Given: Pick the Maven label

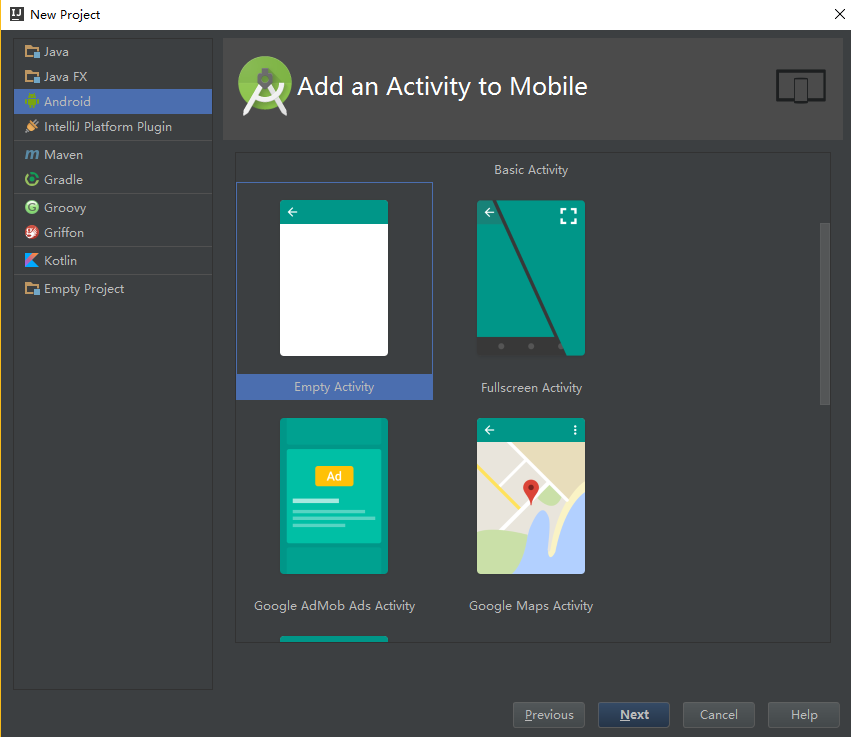Looking at the screenshot, I should coord(63,155).
